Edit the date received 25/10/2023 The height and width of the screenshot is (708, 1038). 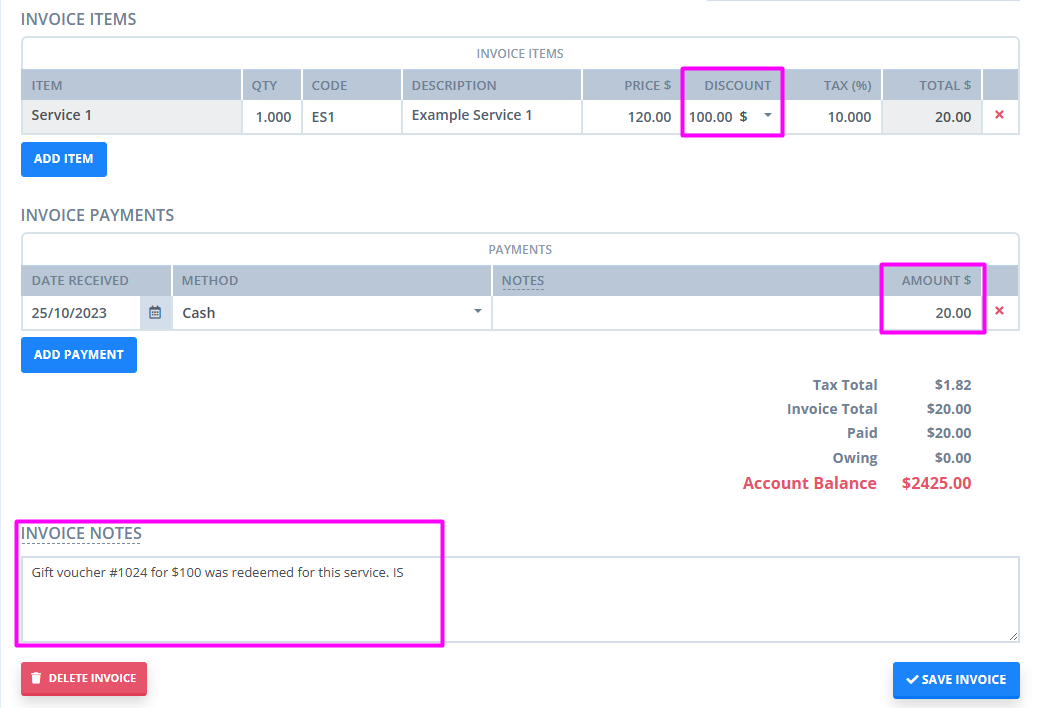[x=81, y=312]
